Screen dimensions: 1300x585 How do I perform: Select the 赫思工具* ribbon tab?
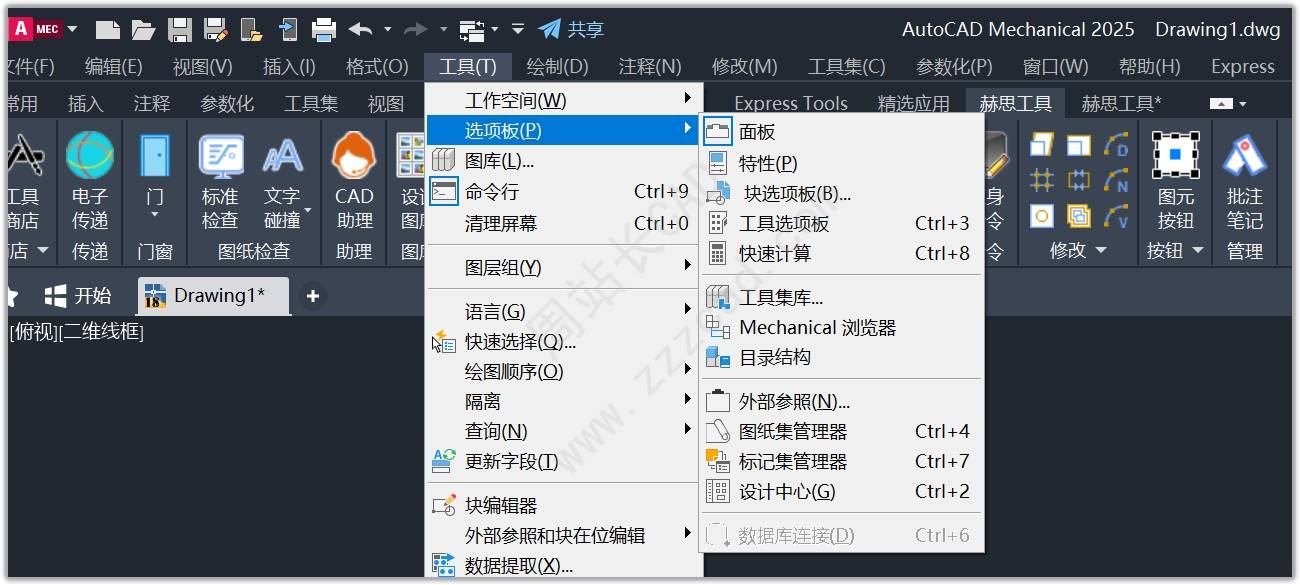click(x=1122, y=103)
